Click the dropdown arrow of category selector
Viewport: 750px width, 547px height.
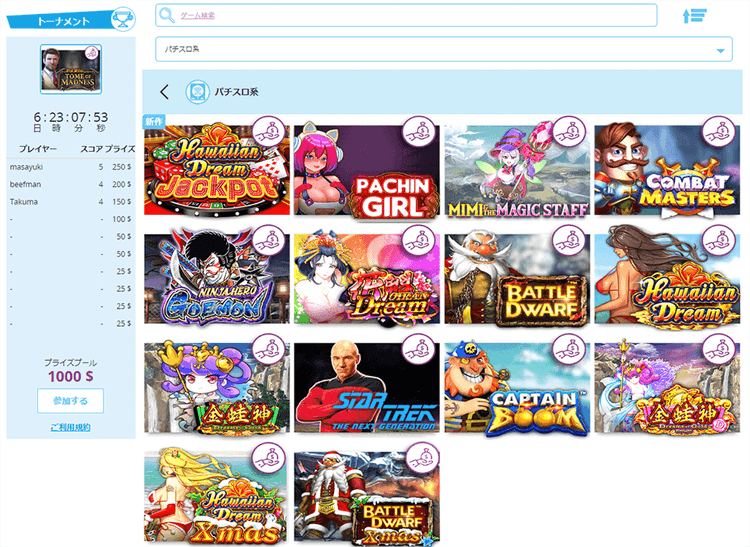[x=720, y=51]
